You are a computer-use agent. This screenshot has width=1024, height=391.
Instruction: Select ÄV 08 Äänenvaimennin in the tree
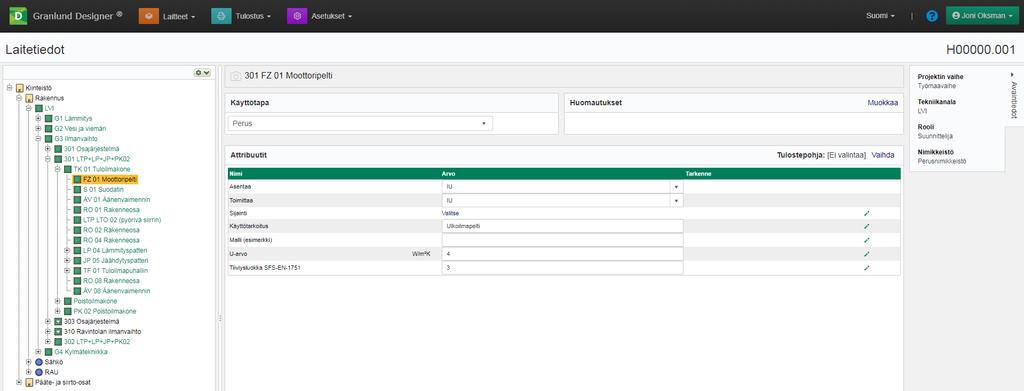click(117, 290)
